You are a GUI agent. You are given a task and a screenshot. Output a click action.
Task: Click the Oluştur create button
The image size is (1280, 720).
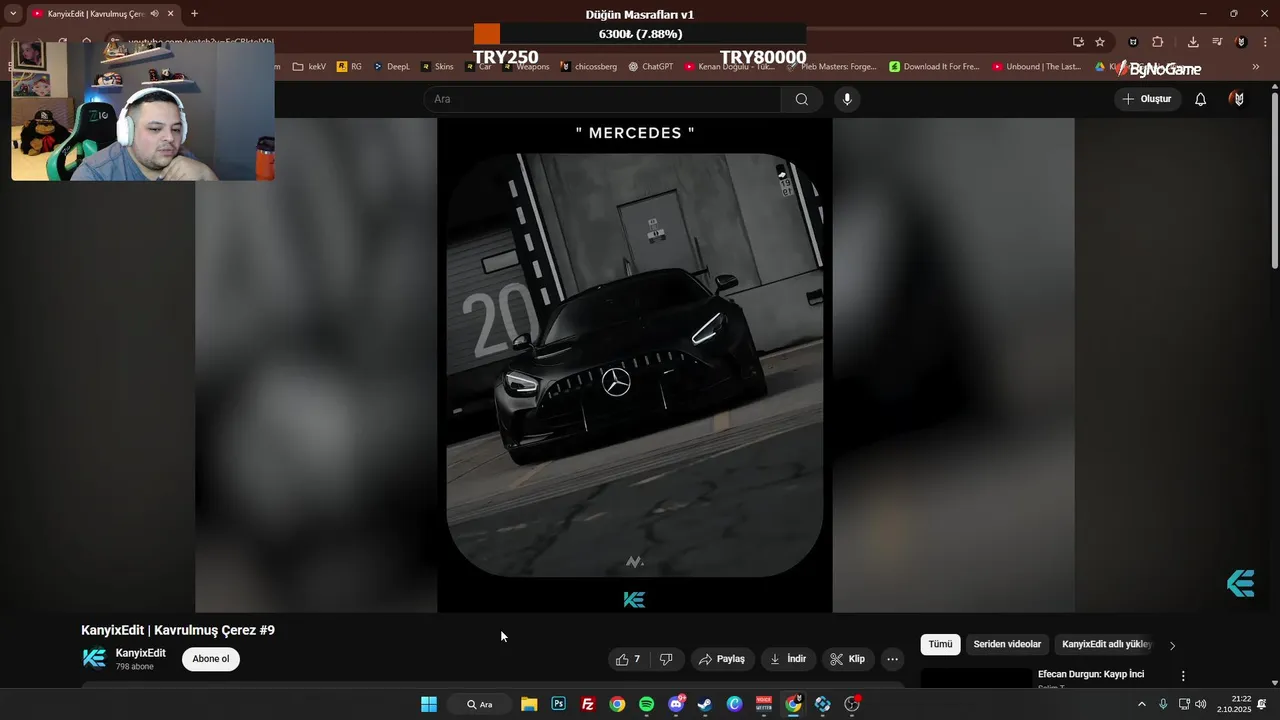point(1147,99)
